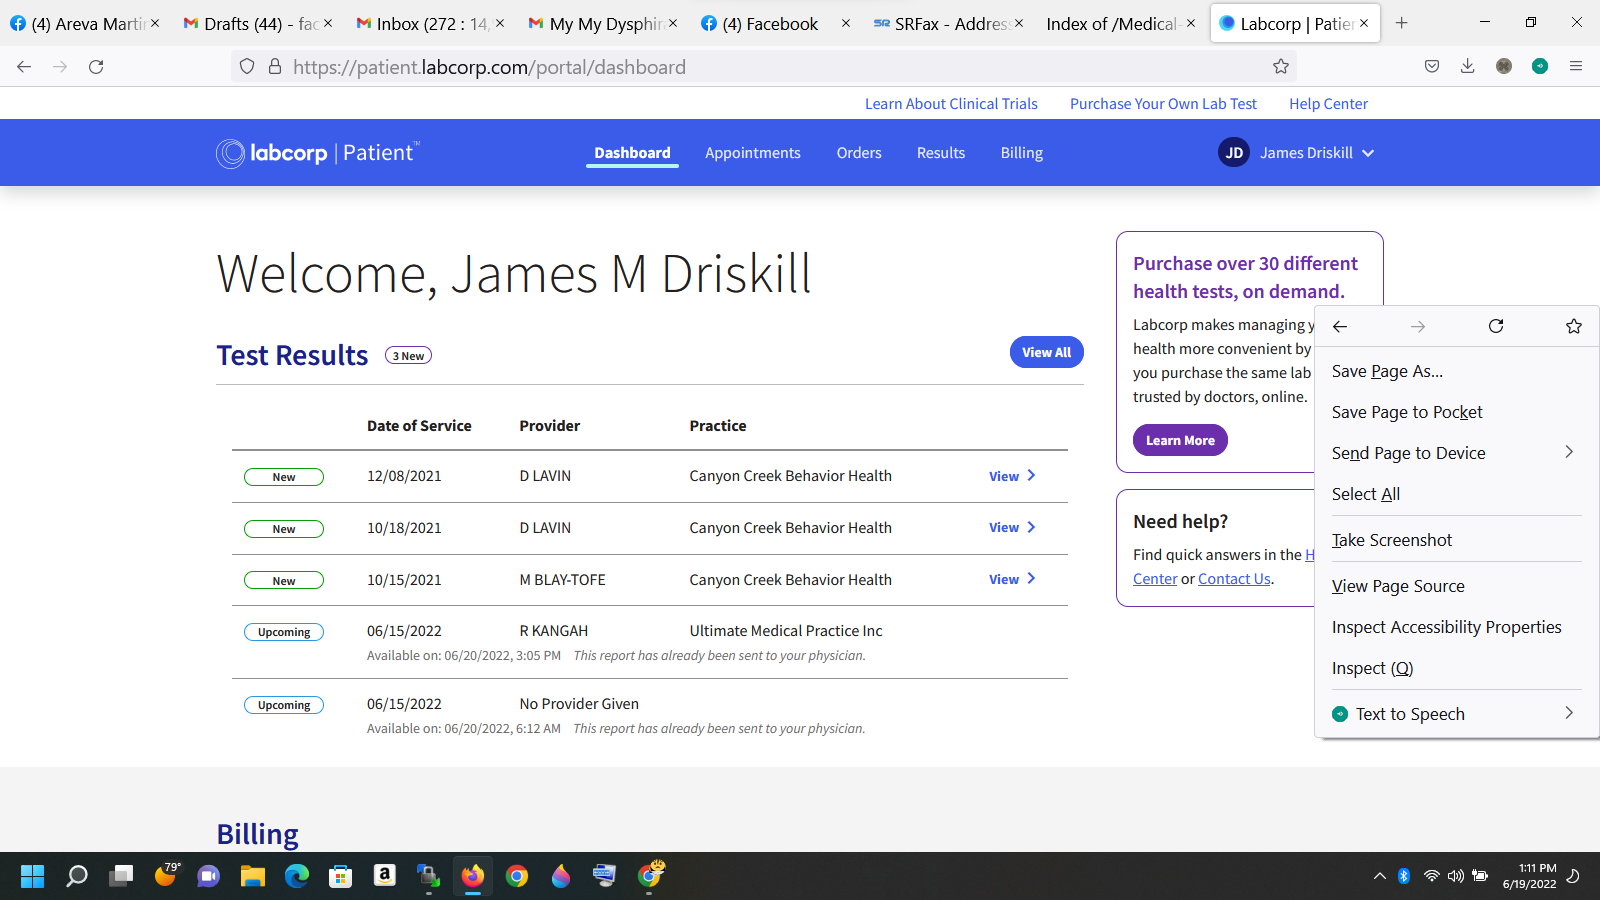Open Purchase Your Own Lab Test link
1600x900 pixels.
tap(1163, 104)
